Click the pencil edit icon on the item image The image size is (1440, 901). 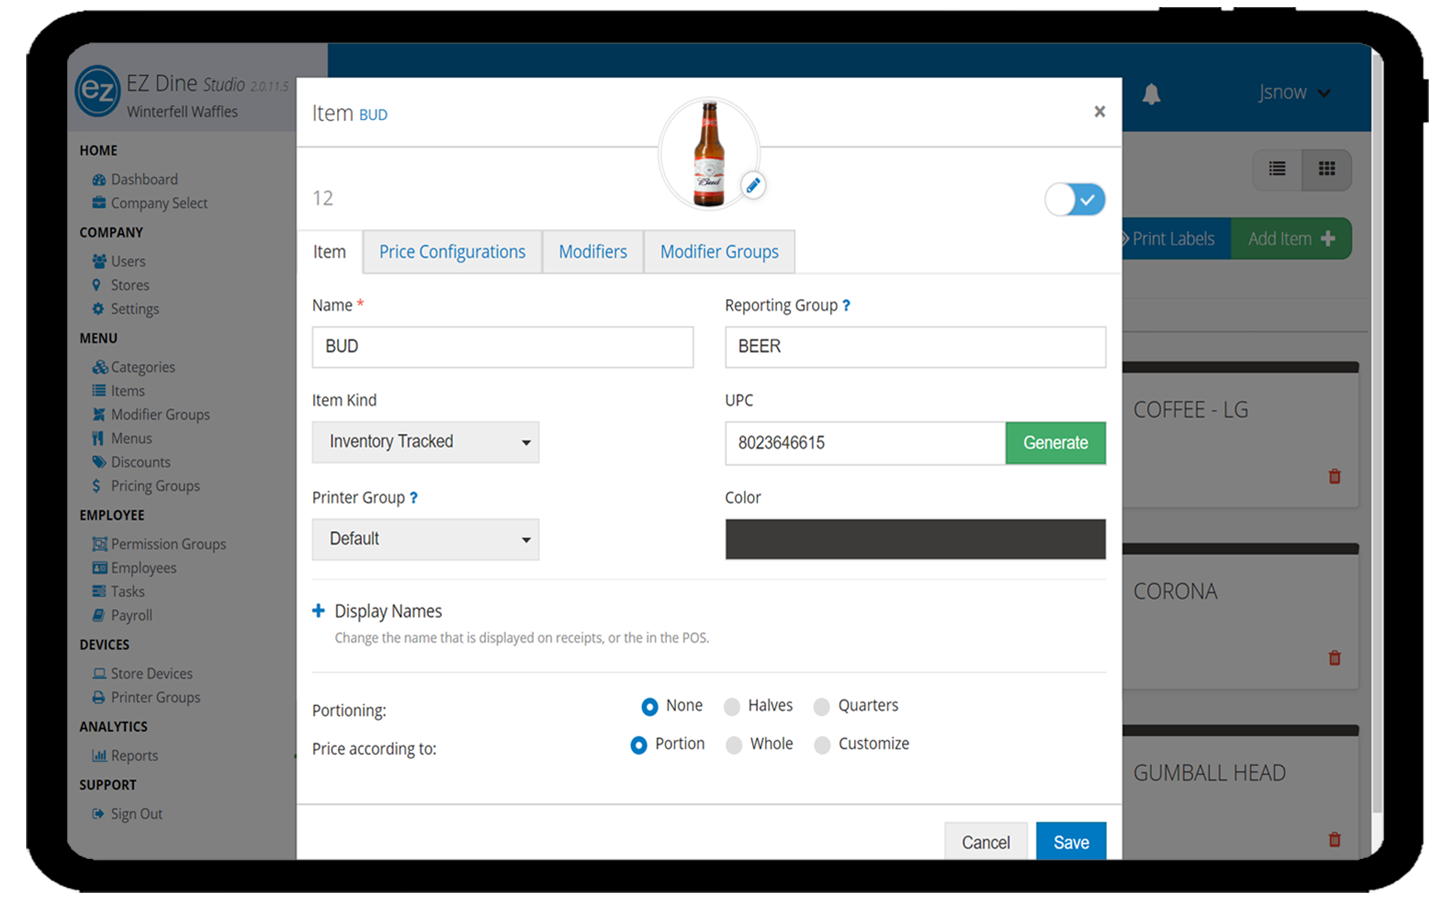pos(753,185)
